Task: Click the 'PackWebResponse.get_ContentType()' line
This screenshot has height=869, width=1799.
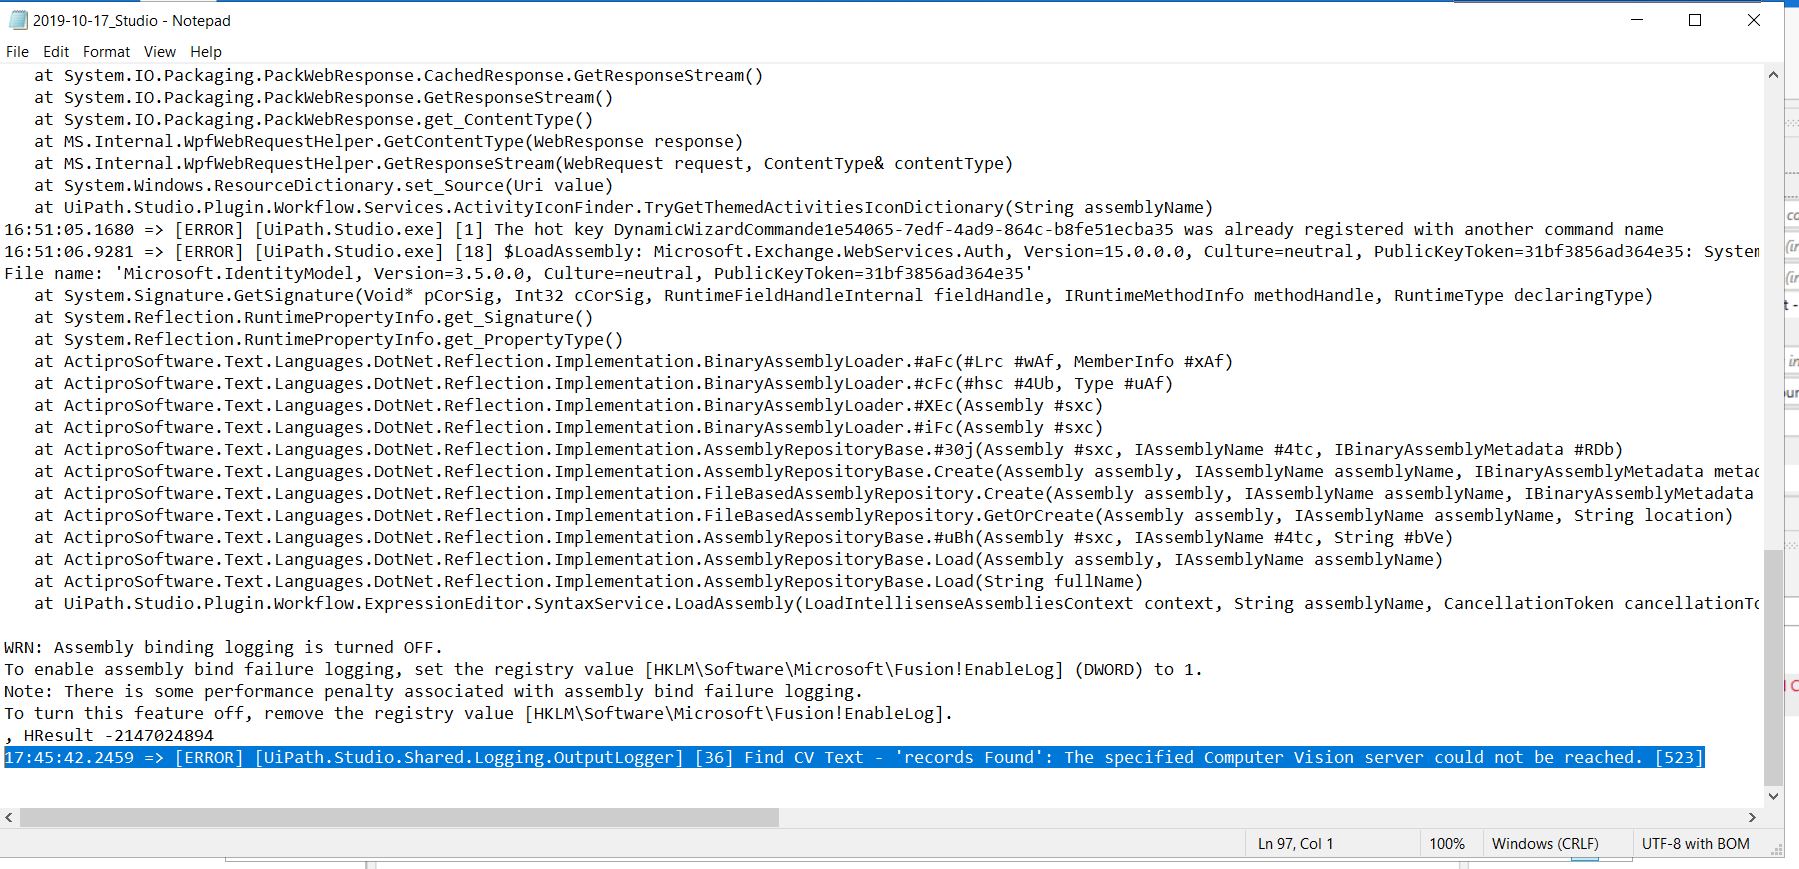Action: [x=313, y=120]
